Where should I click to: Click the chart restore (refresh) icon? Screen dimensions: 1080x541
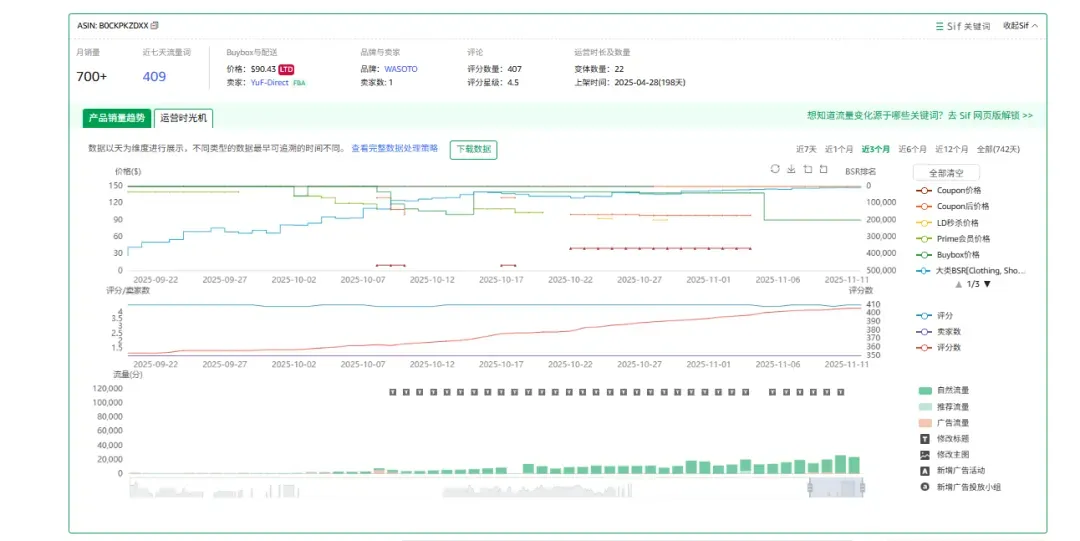775,169
